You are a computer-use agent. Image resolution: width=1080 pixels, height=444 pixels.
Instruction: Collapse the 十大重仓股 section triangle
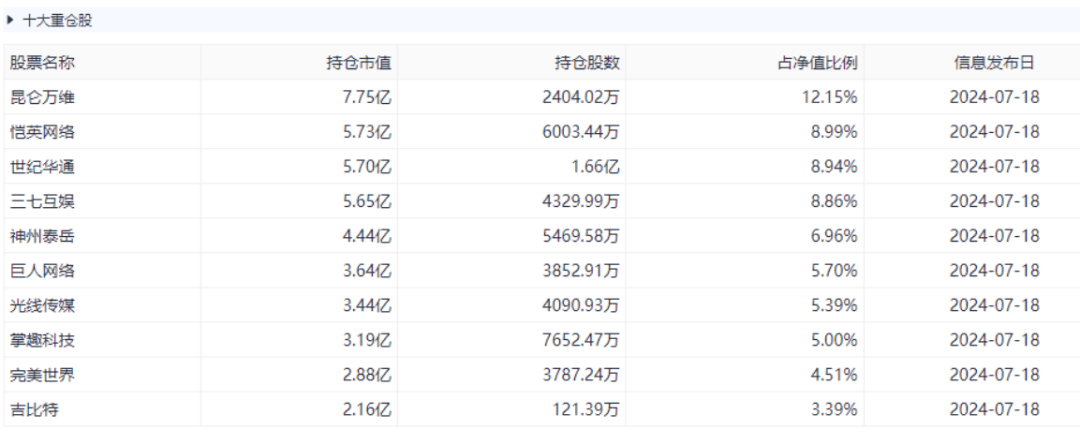click(x=10, y=21)
